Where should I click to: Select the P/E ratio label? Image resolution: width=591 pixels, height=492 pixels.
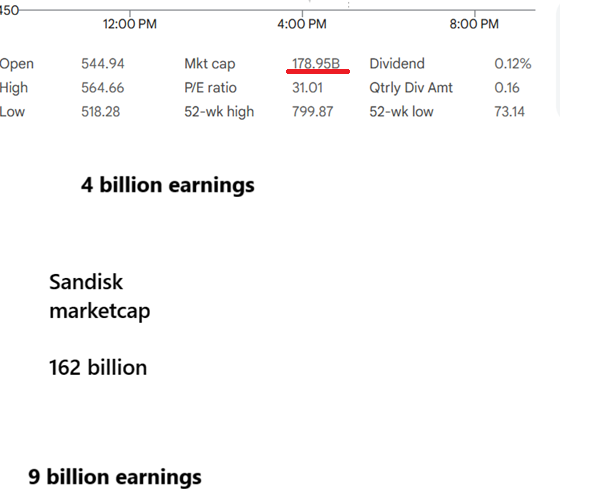pyautogui.click(x=210, y=88)
